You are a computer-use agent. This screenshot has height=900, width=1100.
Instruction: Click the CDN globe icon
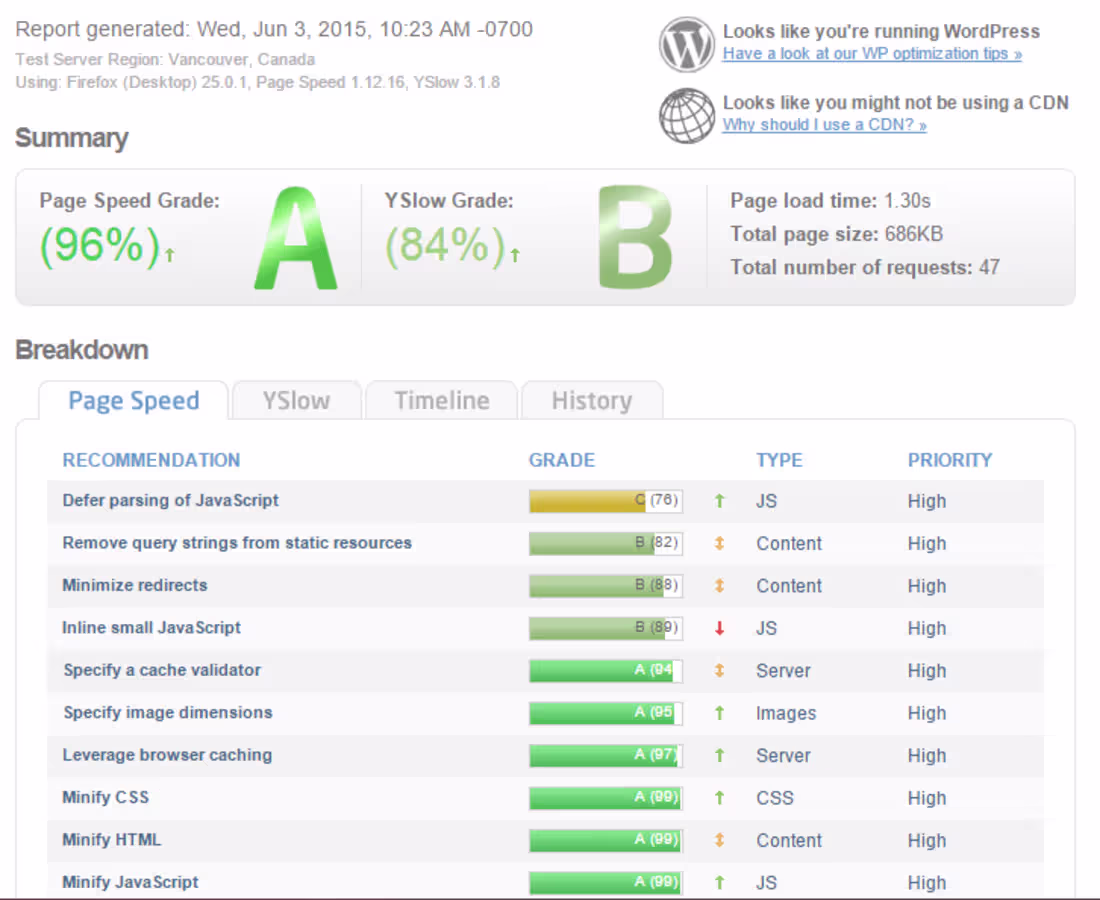pos(687,116)
